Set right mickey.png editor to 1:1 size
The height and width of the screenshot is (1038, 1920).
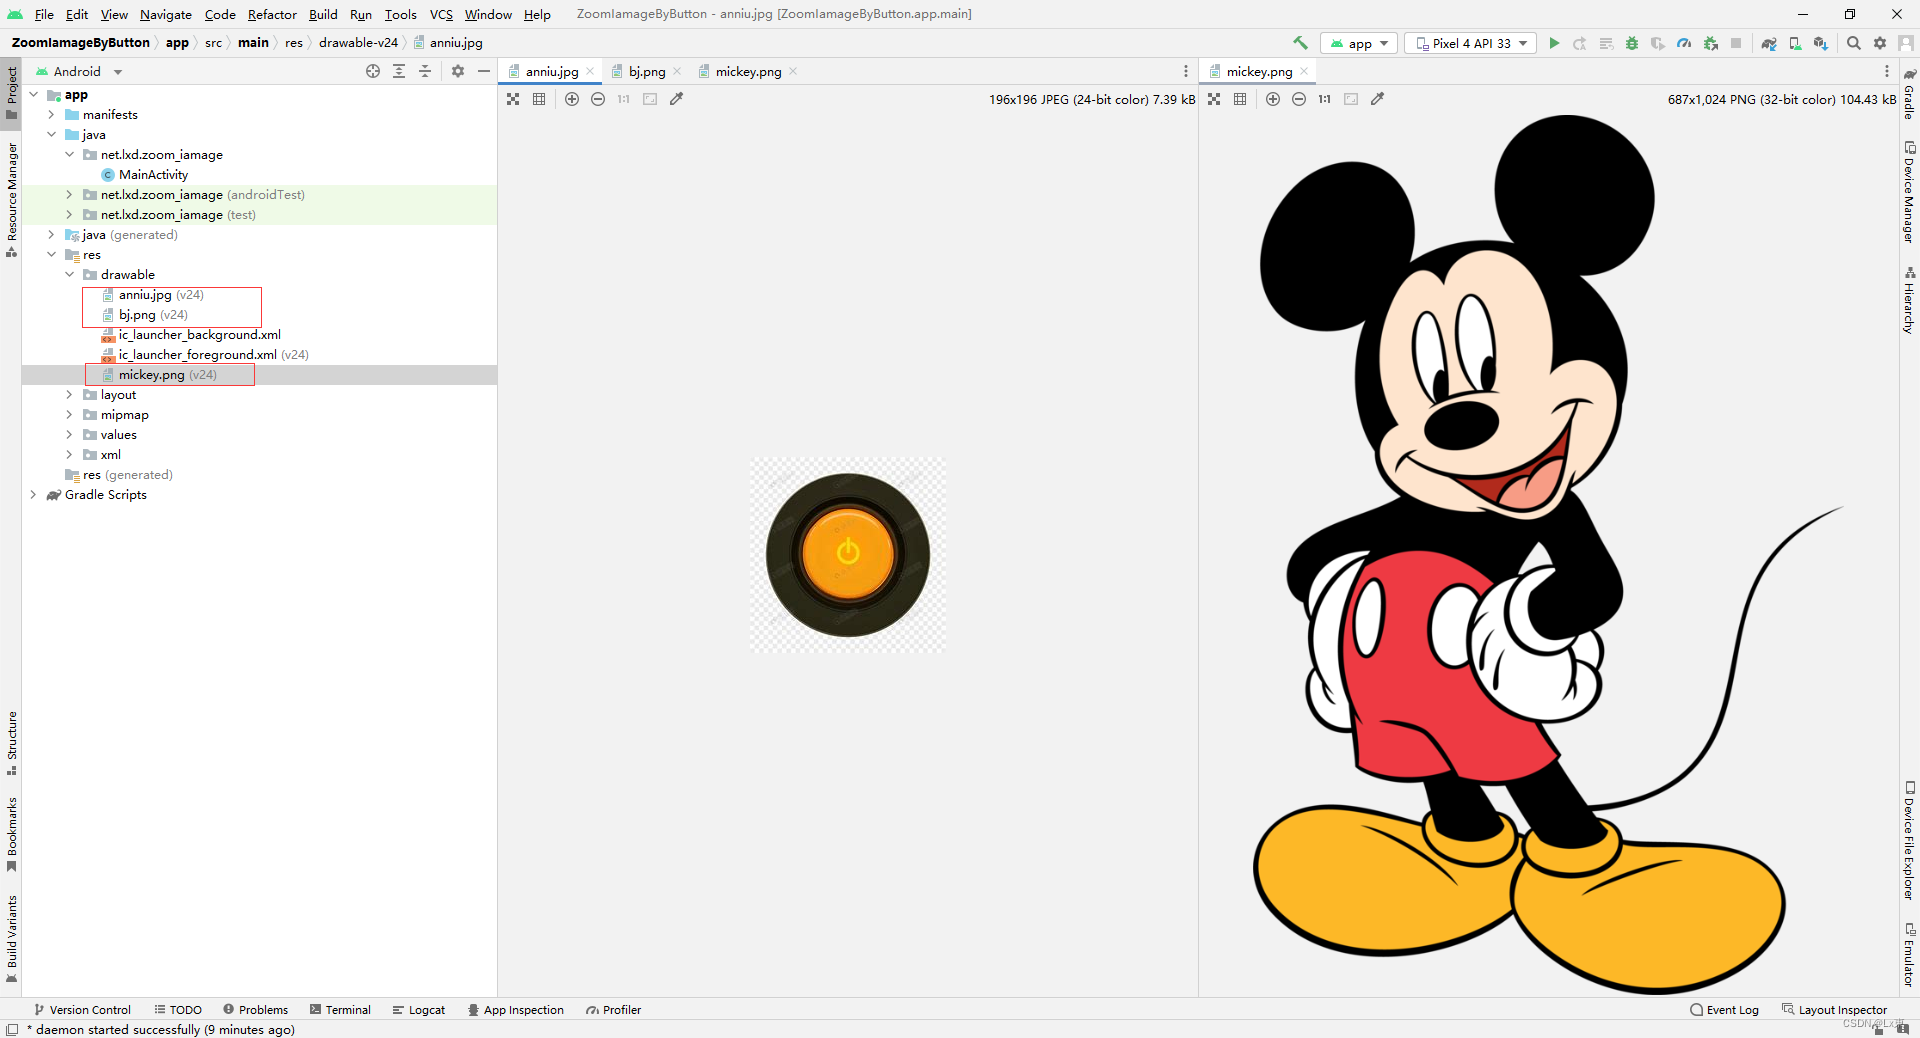coord(1325,99)
